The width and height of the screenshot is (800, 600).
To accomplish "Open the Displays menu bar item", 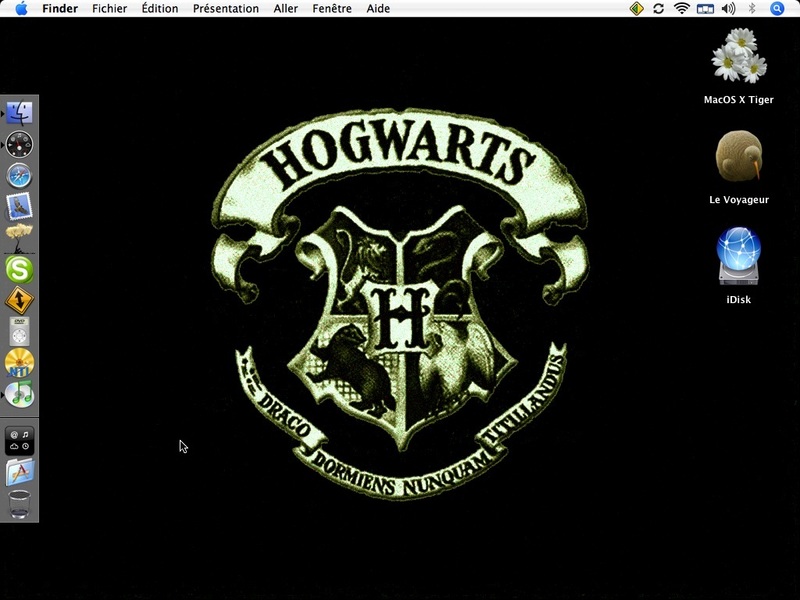I will point(705,9).
